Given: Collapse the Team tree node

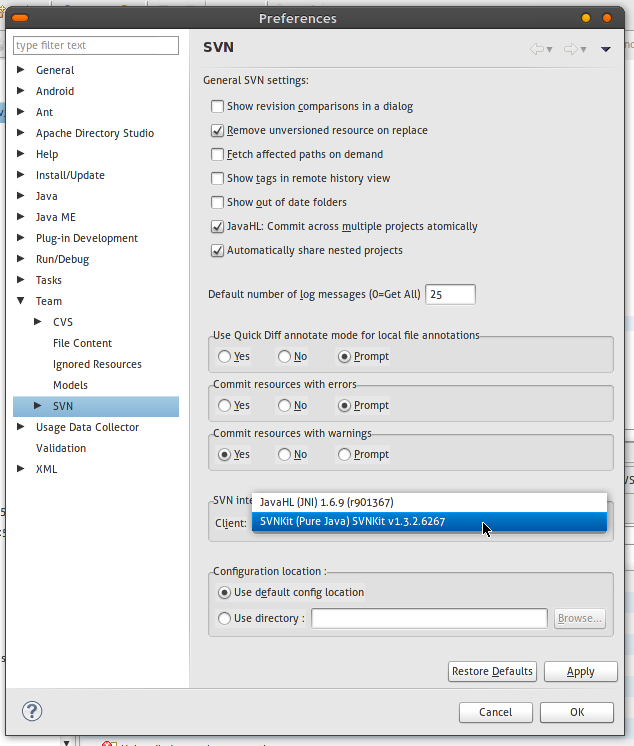Looking at the screenshot, I should 21,301.
